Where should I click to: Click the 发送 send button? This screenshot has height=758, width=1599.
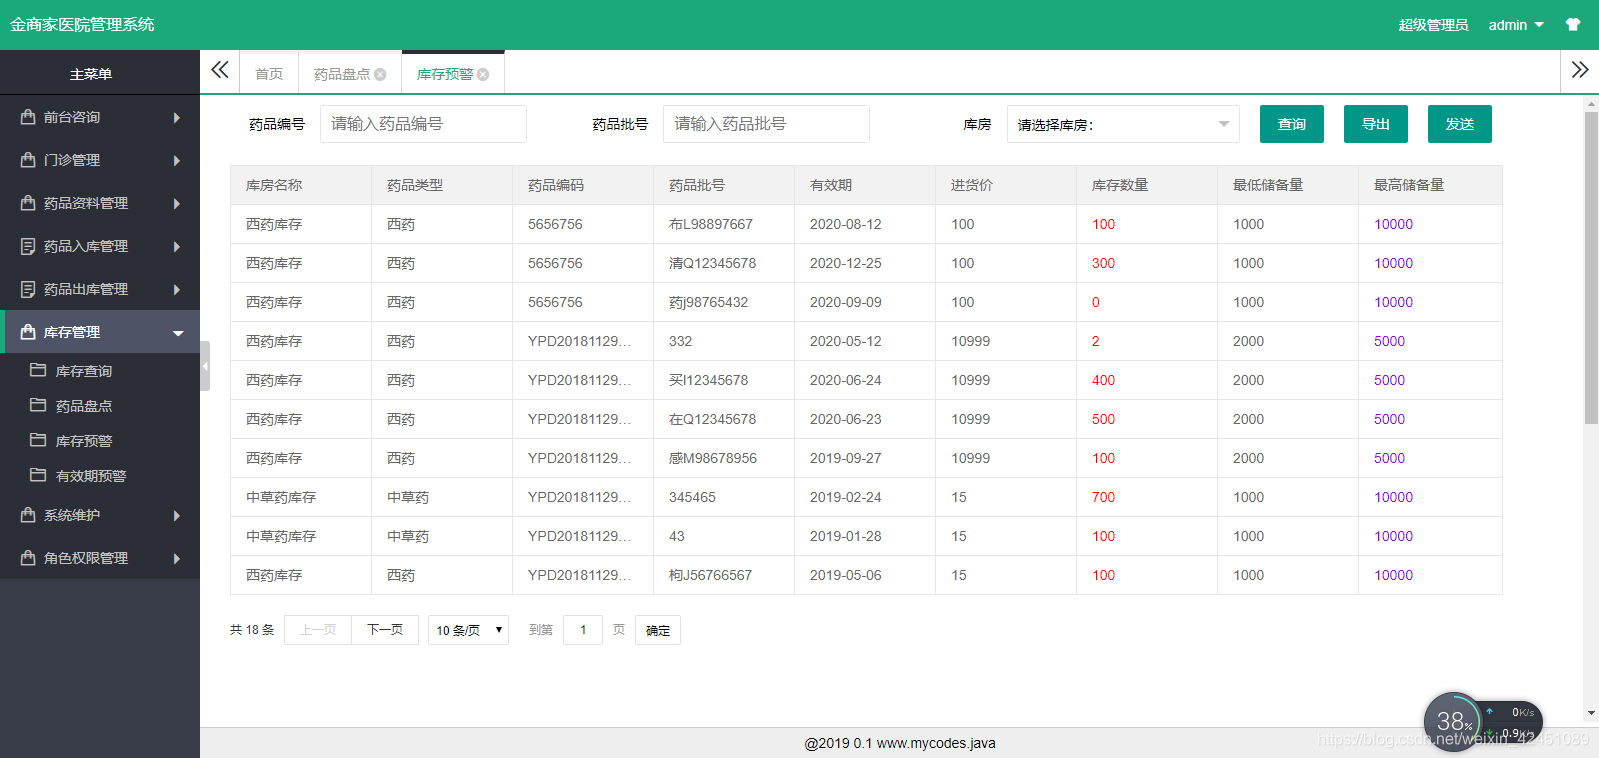click(1460, 124)
